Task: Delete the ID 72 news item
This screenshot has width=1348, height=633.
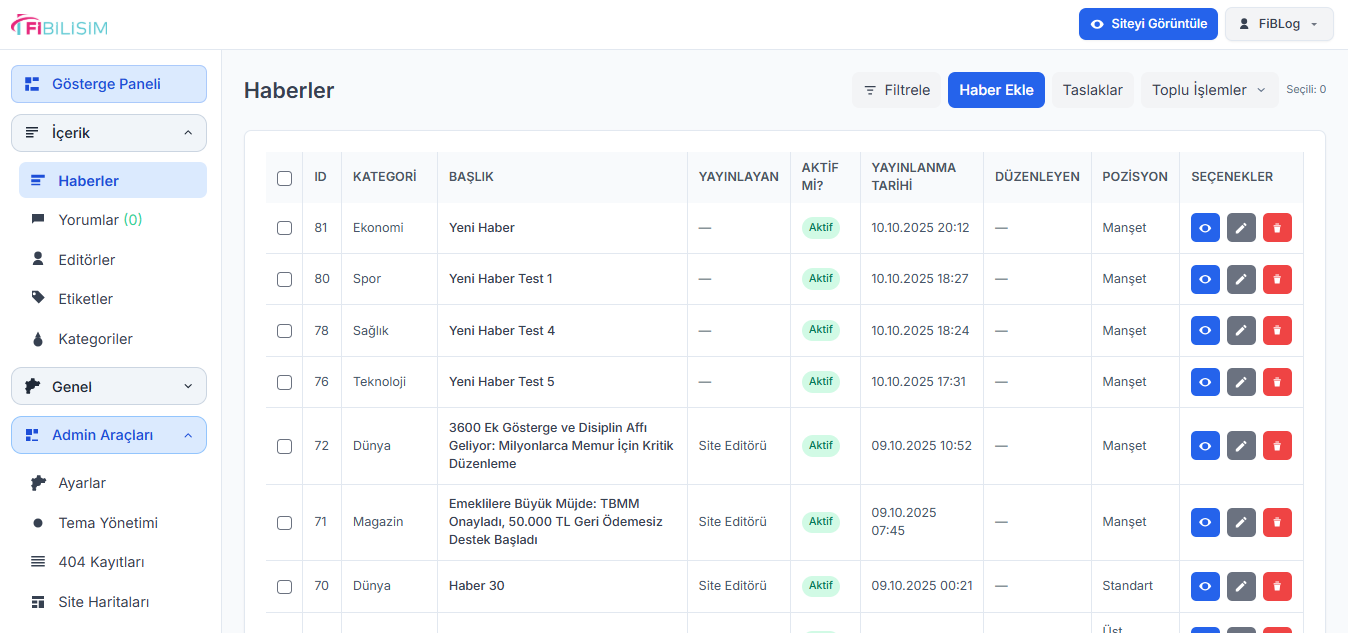Action: click(x=1277, y=446)
